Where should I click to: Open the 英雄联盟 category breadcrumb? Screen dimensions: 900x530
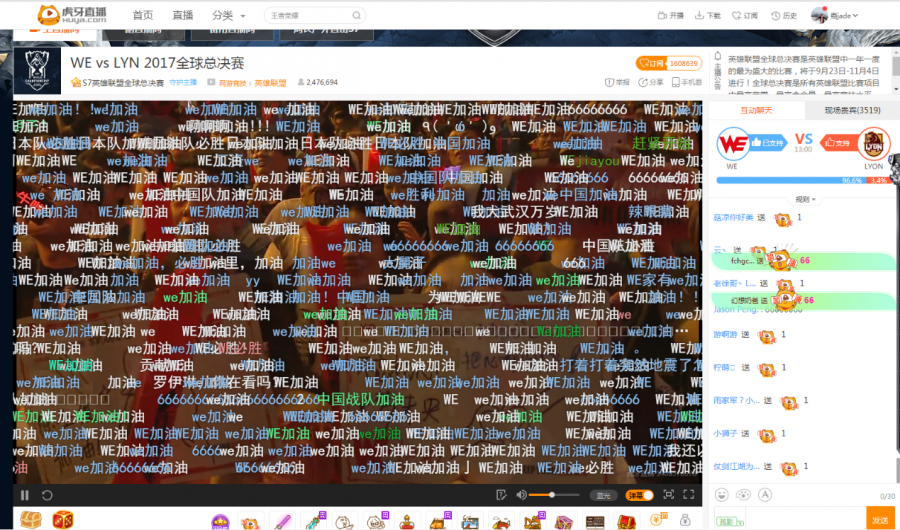coord(270,83)
